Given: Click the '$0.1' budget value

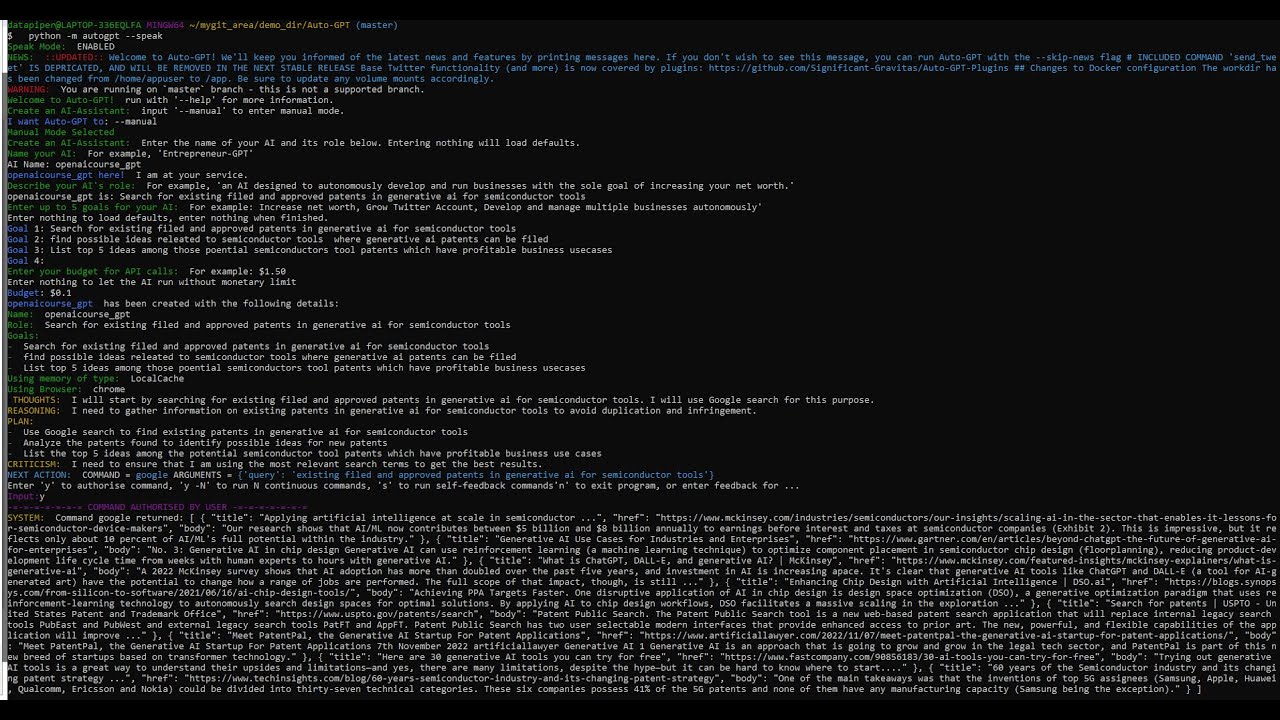Looking at the screenshot, I should coord(61,293).
